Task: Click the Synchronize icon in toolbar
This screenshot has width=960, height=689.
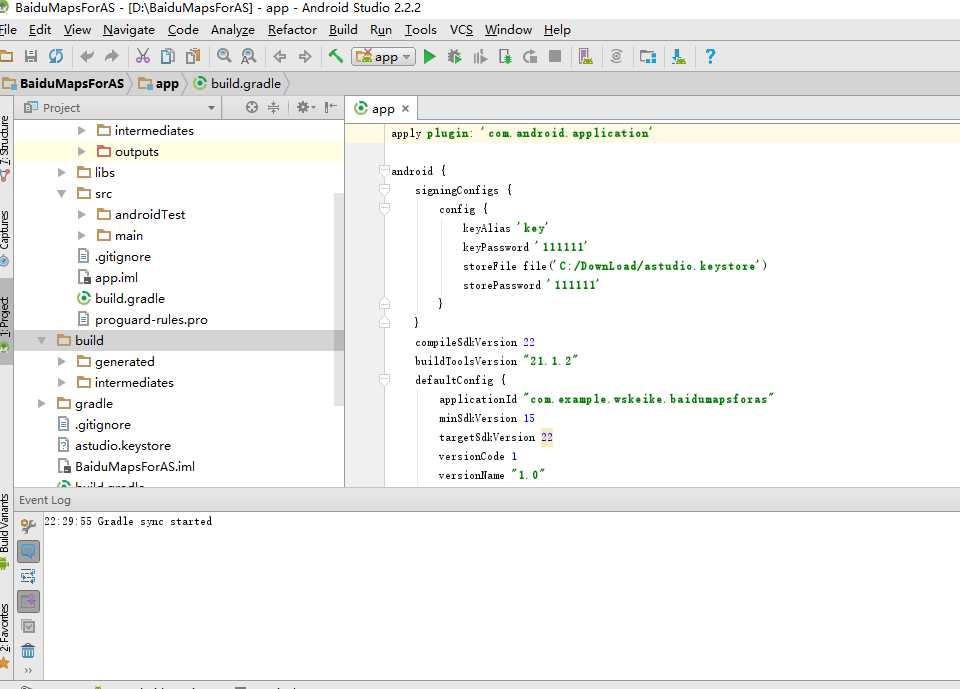Action: pos(56,56)
